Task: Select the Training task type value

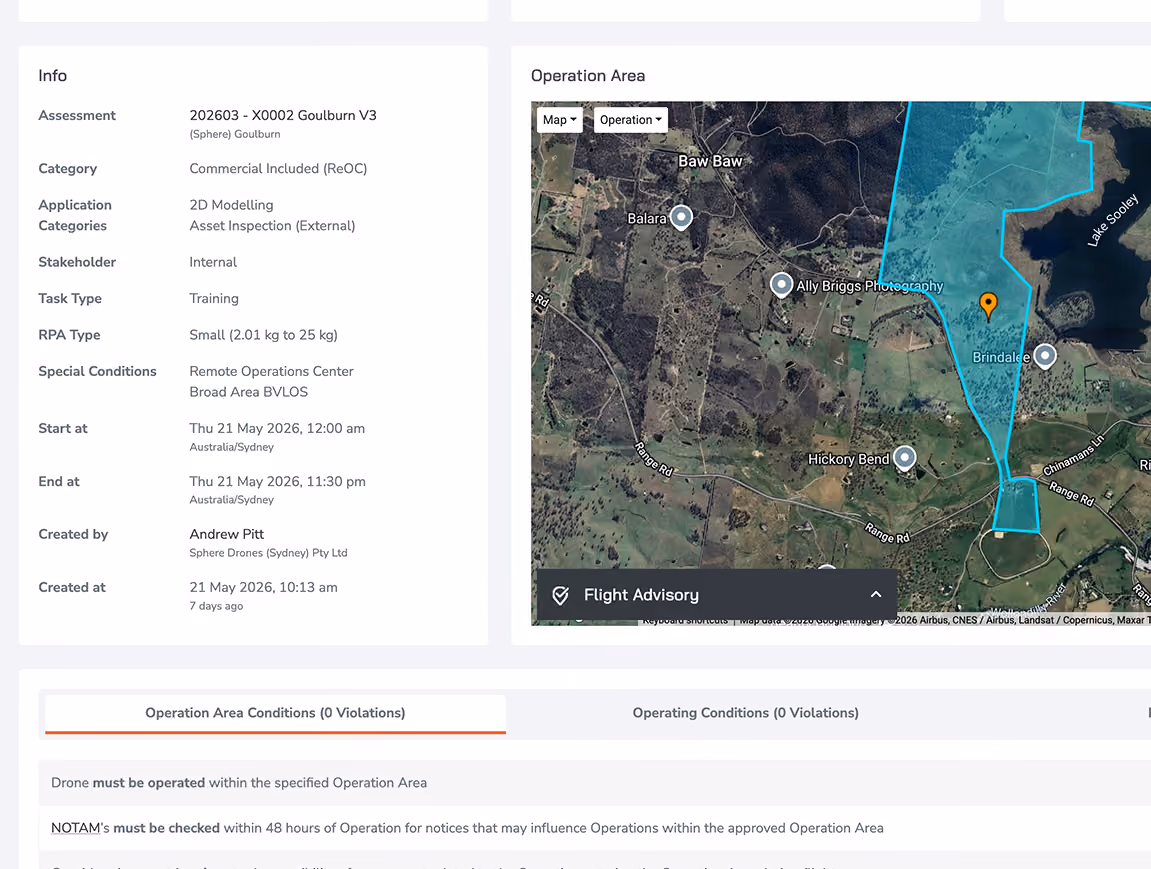Action: pos(214,299)
